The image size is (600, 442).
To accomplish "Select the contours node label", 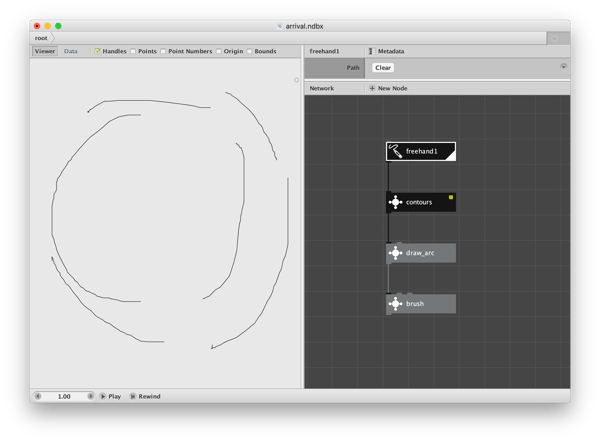I will (x=419, y=202).
